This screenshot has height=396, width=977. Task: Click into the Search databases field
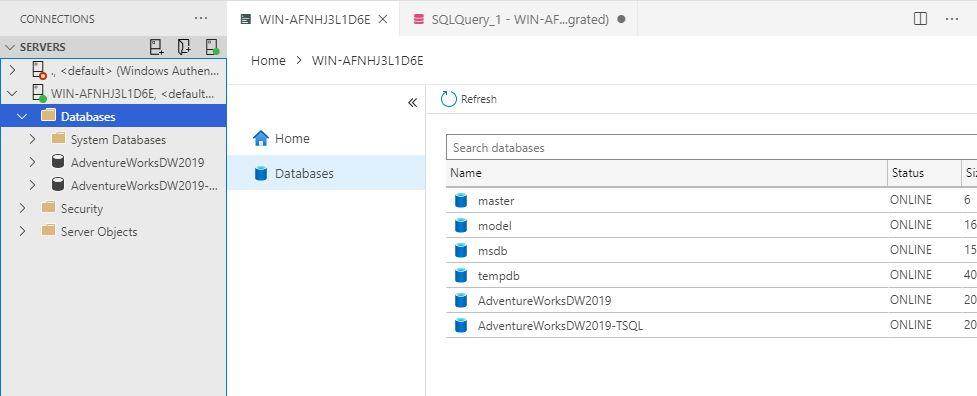[x=712, y=148]
